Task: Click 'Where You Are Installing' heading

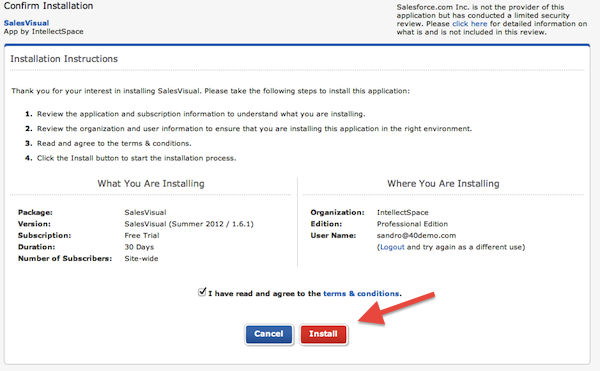Action: [443, 184]
